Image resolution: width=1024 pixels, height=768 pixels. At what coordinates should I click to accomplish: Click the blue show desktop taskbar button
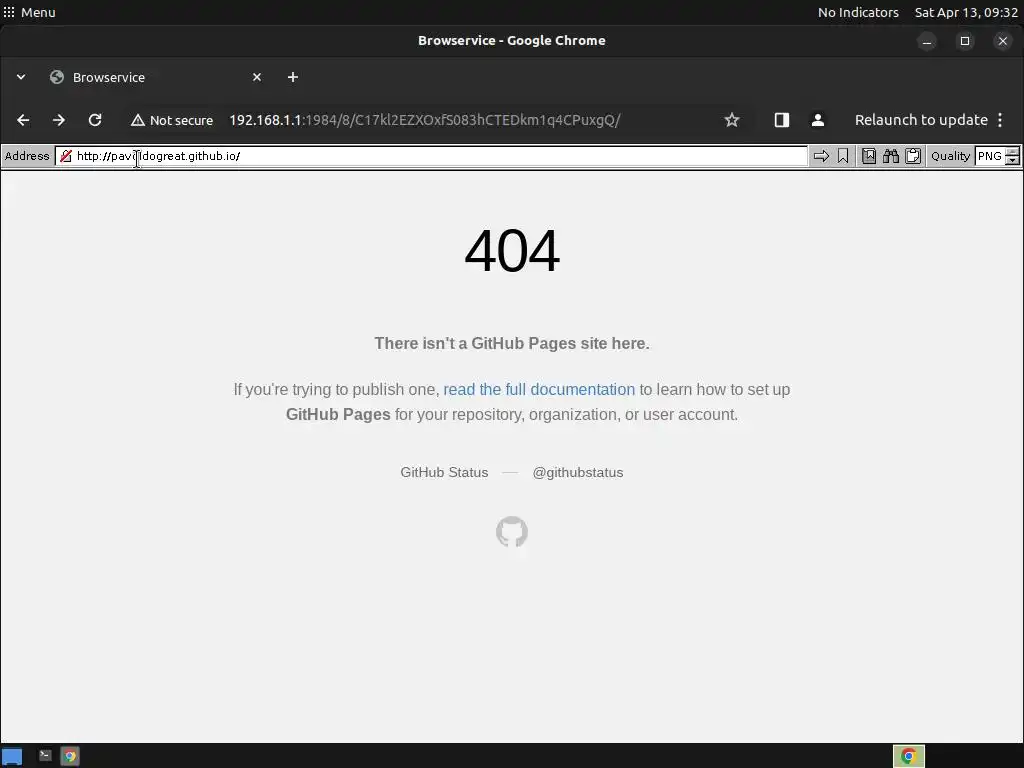click(x=12, y=757)
